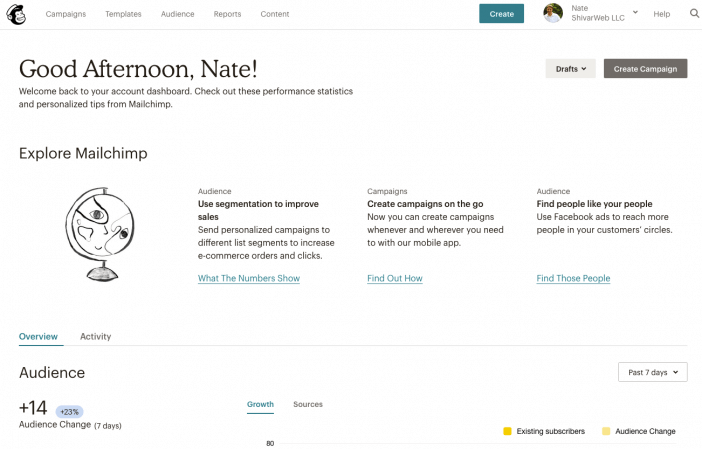702x449 pixels.
Task: Expand the Drafts dropdown
Action: click(570, 68)
